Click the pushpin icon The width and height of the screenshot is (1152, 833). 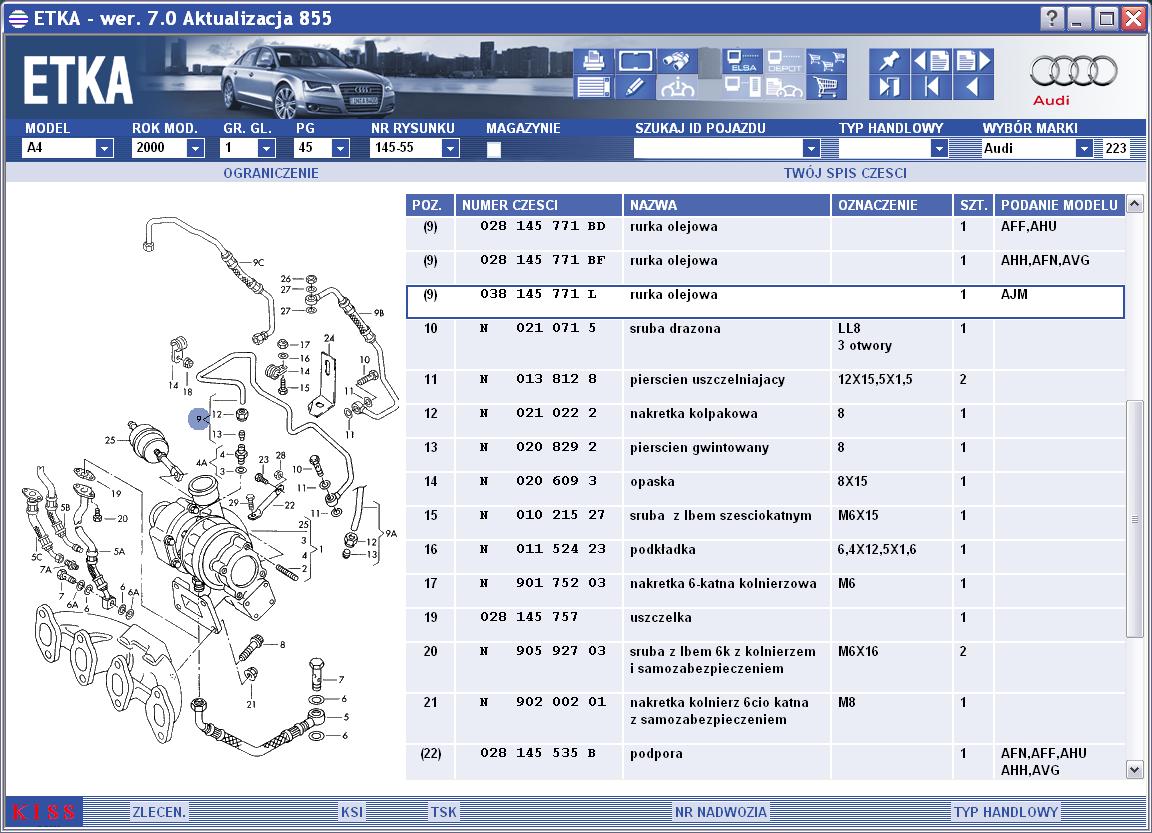[889, 61]
